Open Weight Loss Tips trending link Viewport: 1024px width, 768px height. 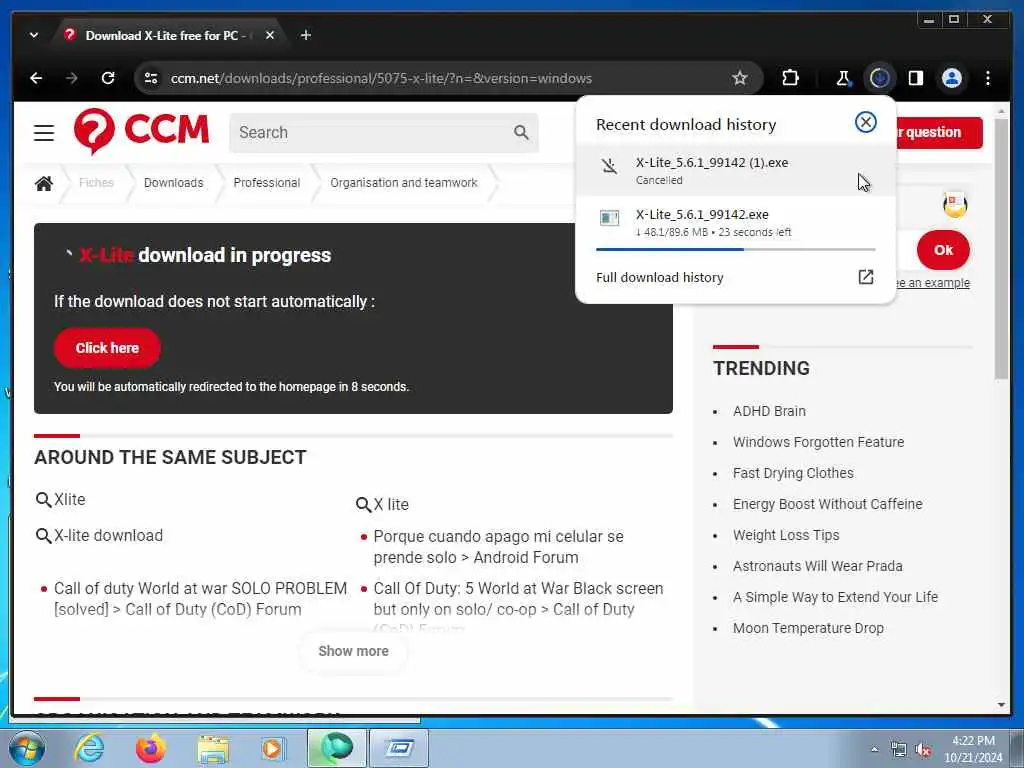[x=786, y=535]
